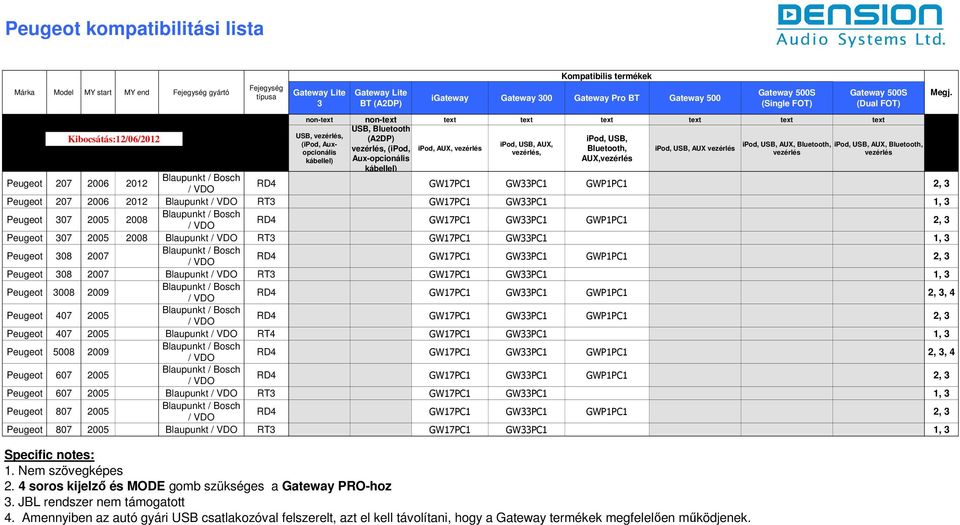Screen dimensions: 960x525
Task: Select the 'iGateway' product header
Action: [x=449, y=98]
